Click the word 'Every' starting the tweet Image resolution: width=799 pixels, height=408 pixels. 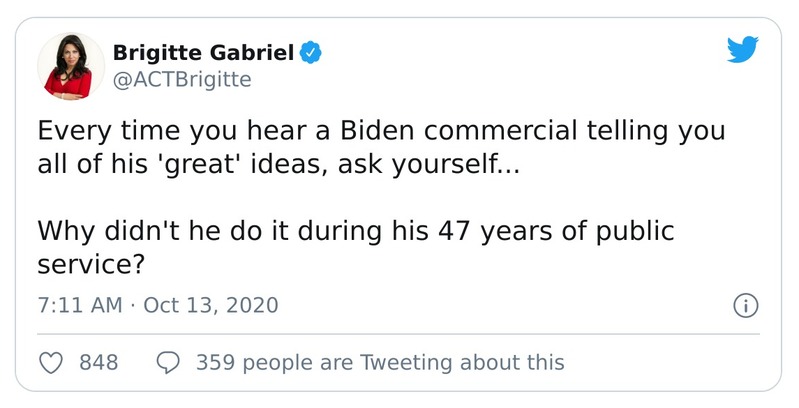click(x=69, y=132)
